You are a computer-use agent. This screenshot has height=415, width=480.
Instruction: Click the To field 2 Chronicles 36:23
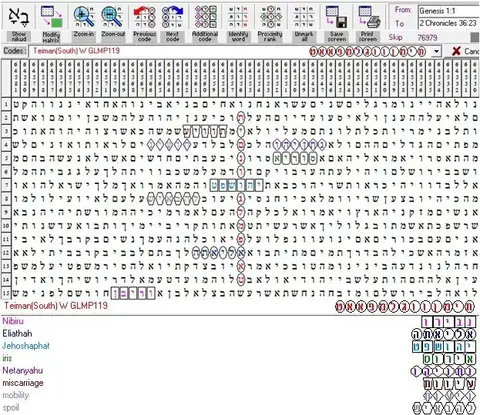(449, 23)
